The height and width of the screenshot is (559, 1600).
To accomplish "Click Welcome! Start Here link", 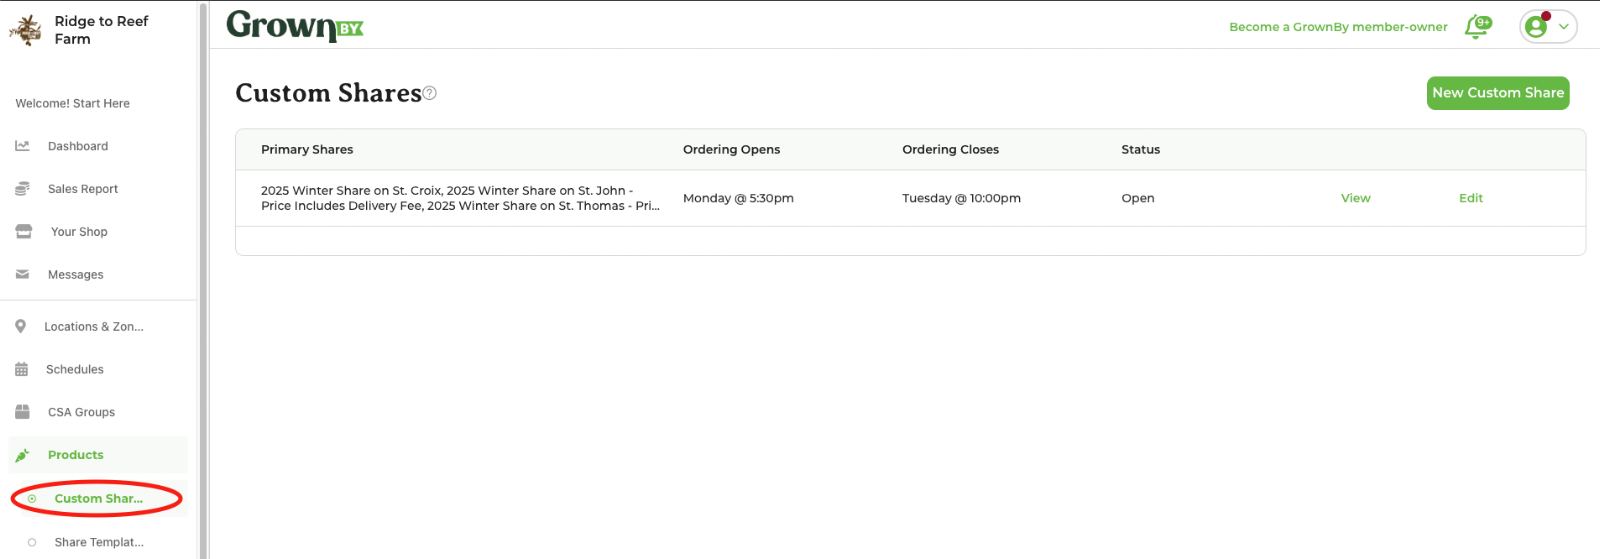I will (x=73, y=103).
